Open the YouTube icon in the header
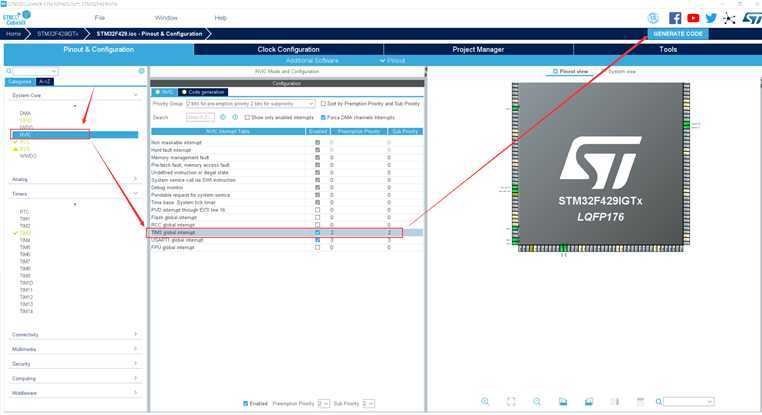The width and height of the screenshot is (762, 415). [x=693, y=18]
